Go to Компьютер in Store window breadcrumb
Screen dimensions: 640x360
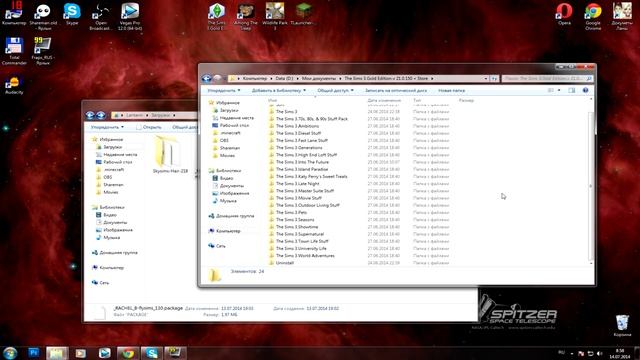(x=255, y=78)
